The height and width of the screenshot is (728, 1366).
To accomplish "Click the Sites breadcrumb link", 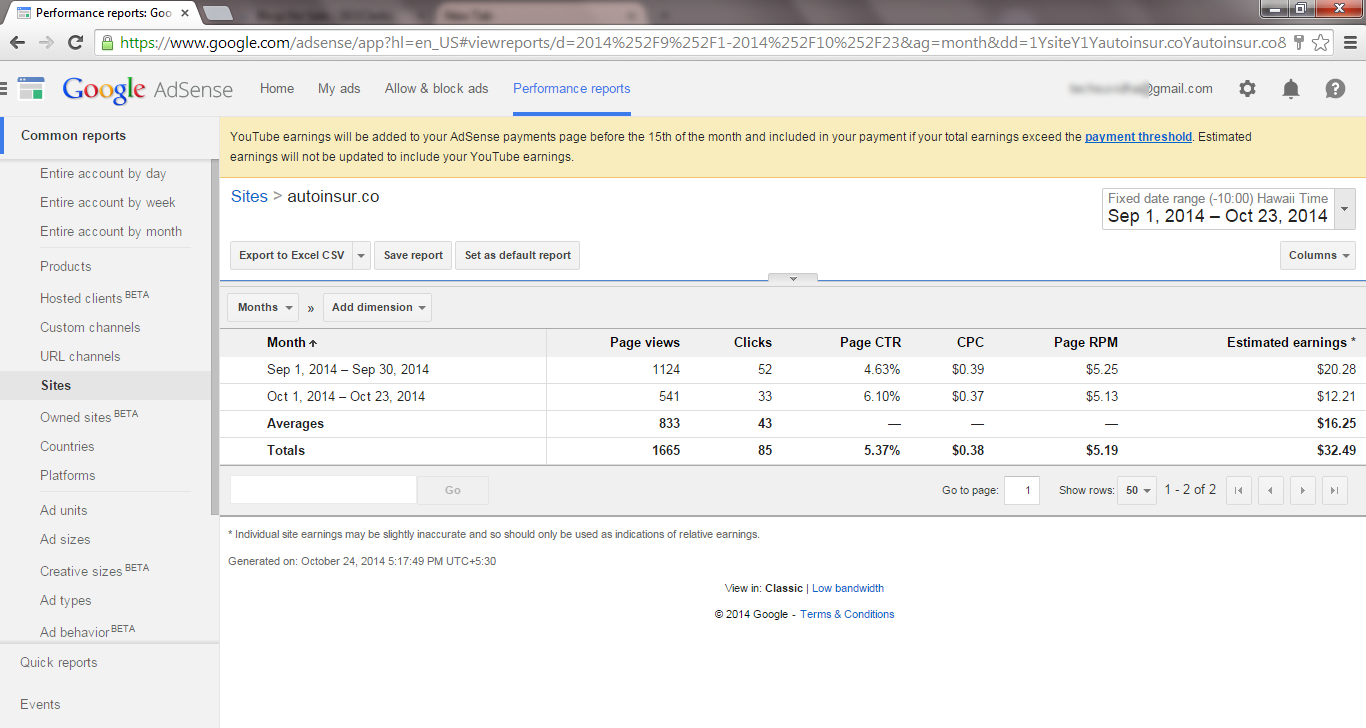I will pyautogui.click(x=249, y=196).
